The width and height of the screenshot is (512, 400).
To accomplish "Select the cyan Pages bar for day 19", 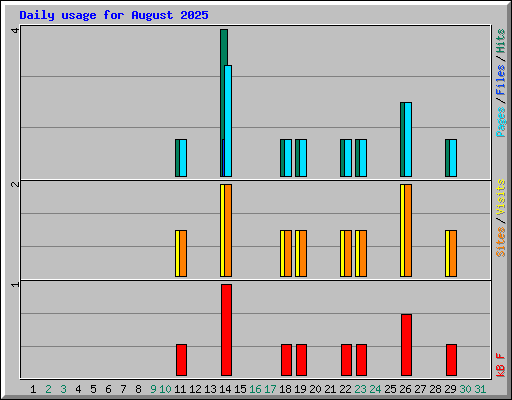I will pyautogui.click(x=303, y=158).
